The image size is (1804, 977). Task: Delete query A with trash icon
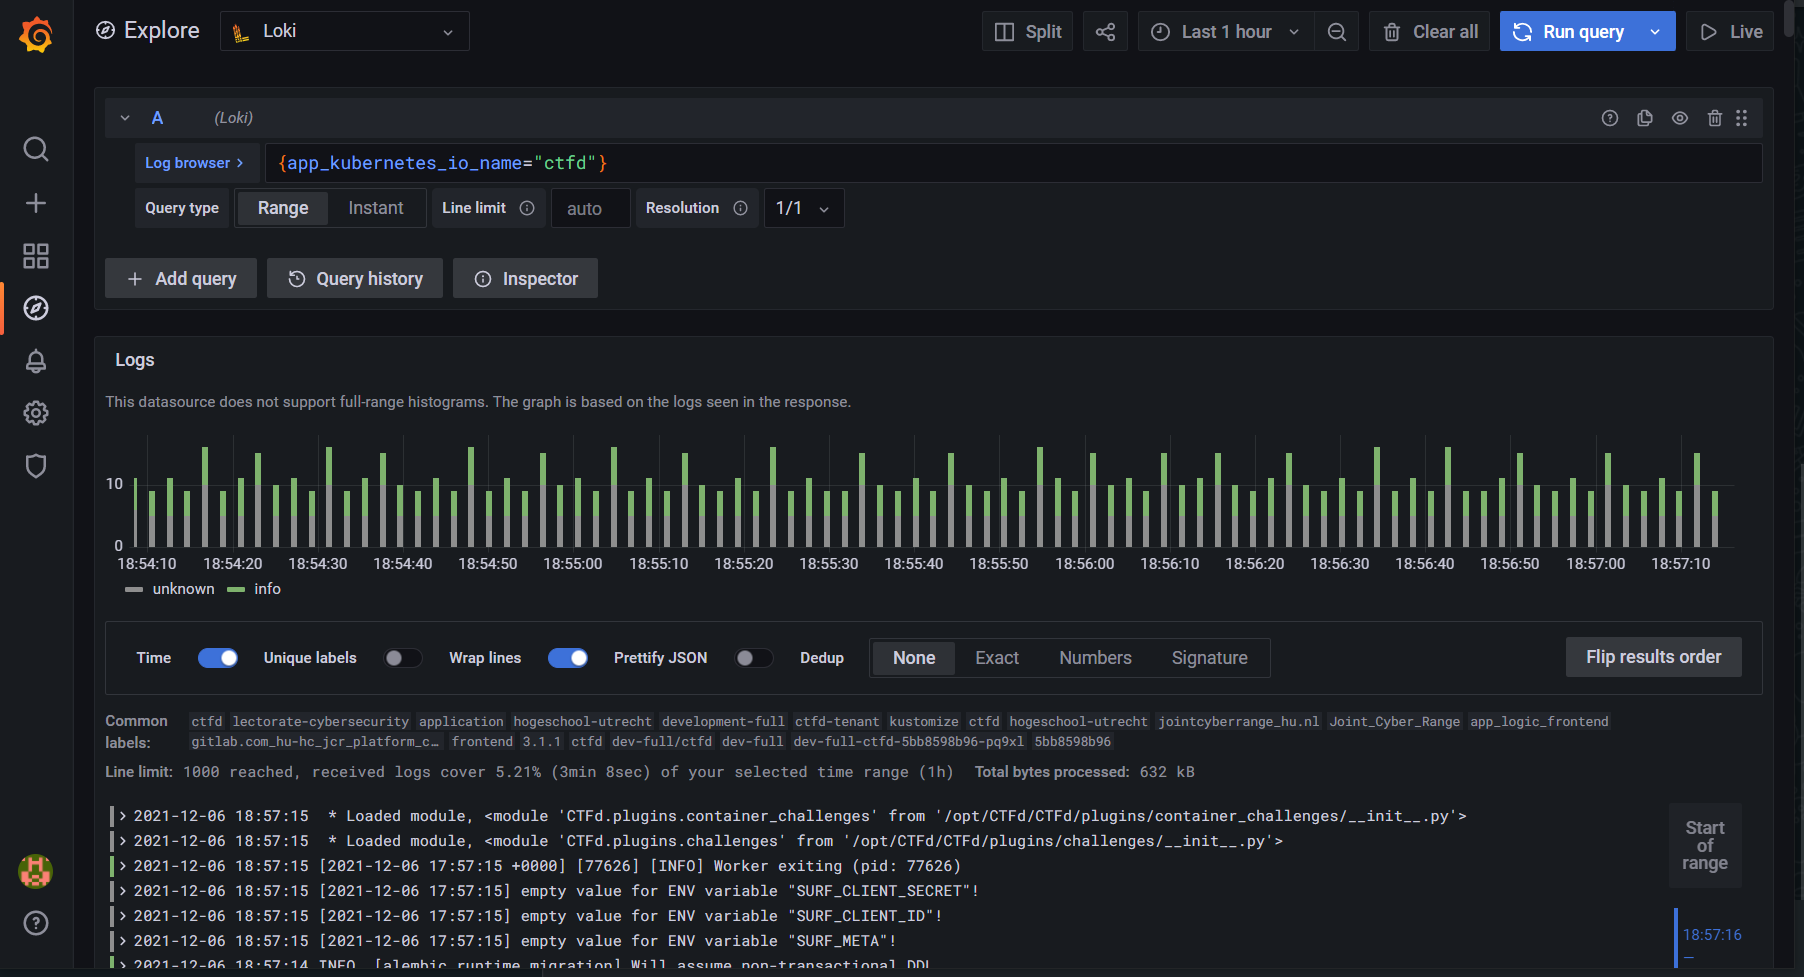pyautogui.click(x=1714, y=118)
